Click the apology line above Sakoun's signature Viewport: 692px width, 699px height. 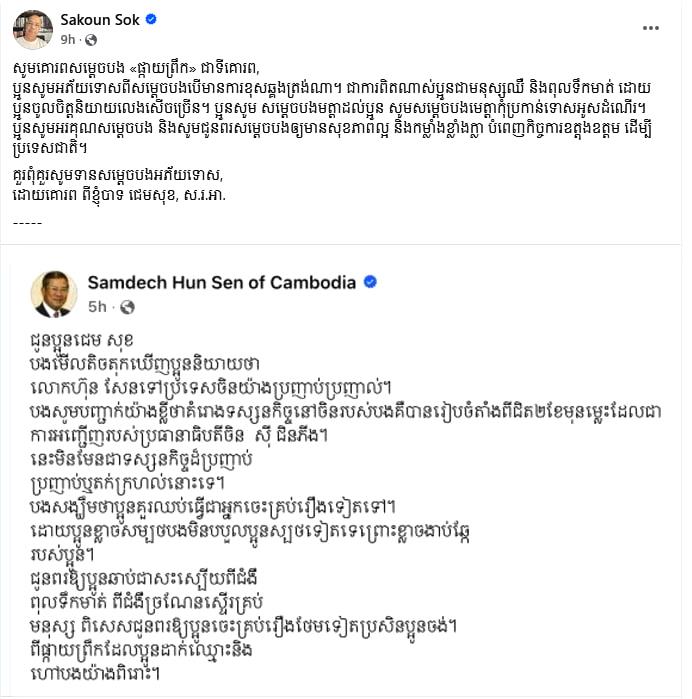pos(118,175)
